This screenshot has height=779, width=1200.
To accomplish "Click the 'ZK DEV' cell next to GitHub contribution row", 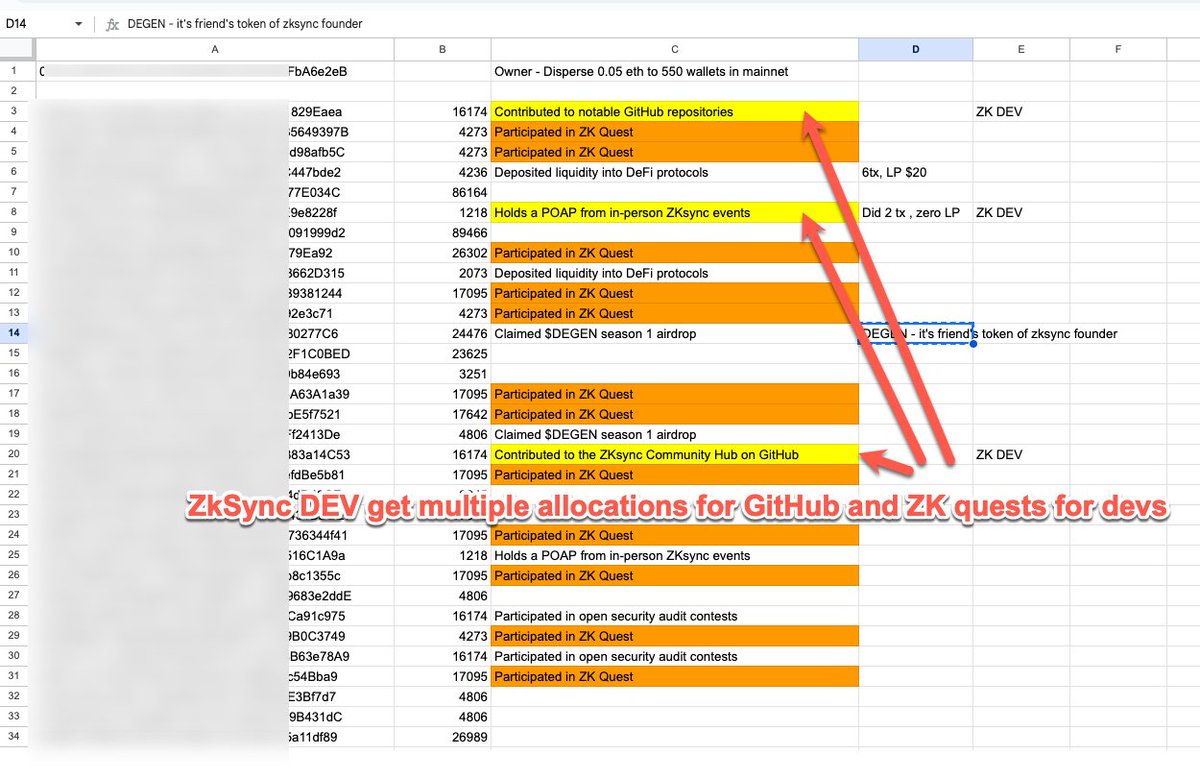I will pyautogui.click(x=1020, y=111).
